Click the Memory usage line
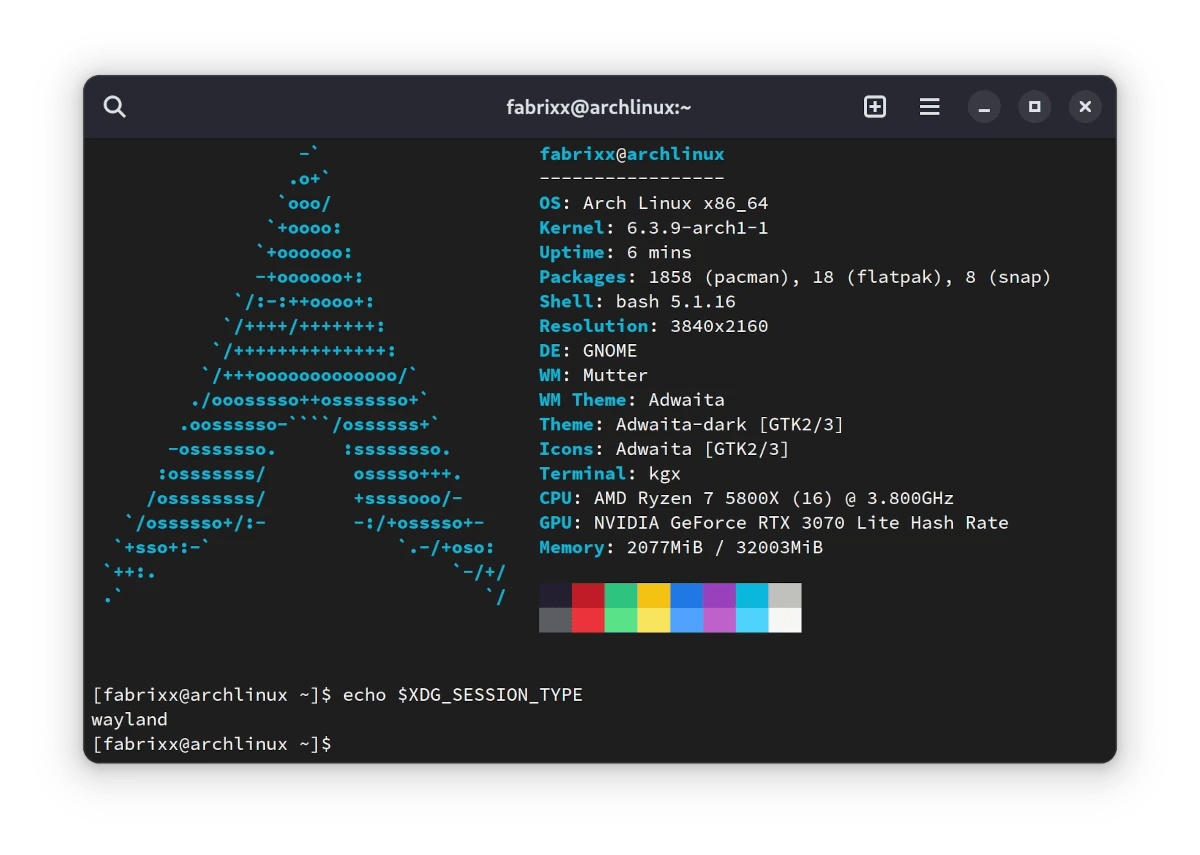 pos(680,547)
